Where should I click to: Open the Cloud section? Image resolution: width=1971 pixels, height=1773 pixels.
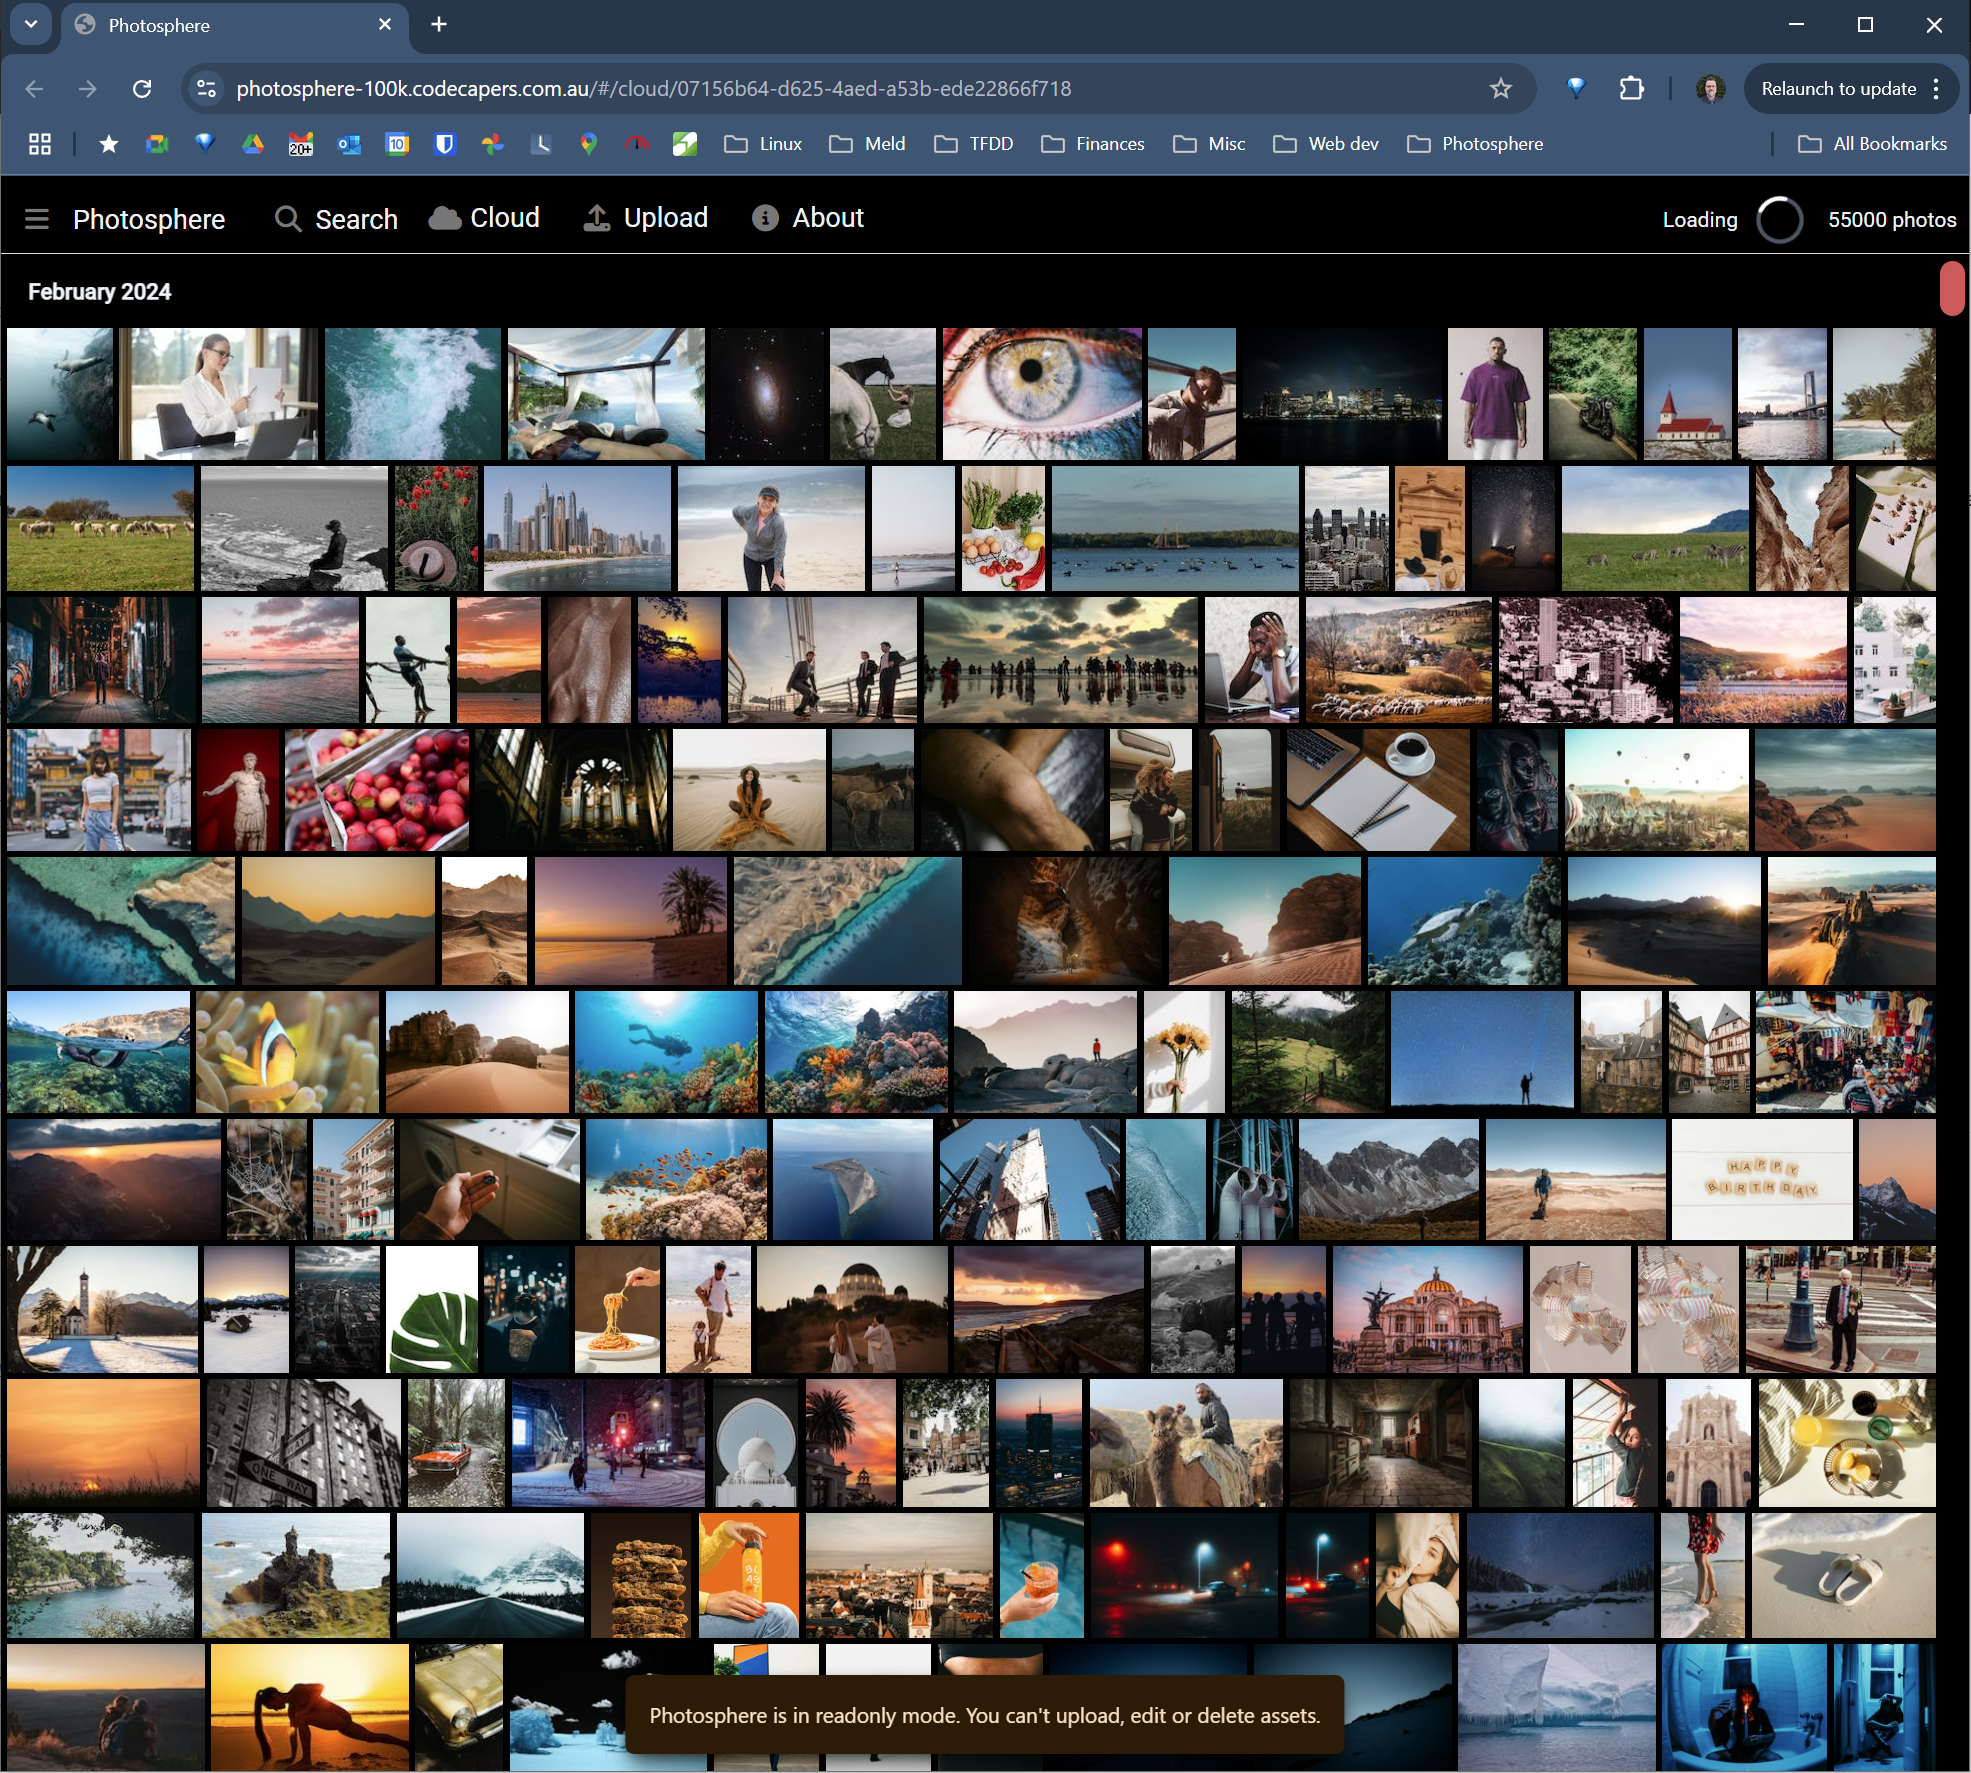coord(485,218)
